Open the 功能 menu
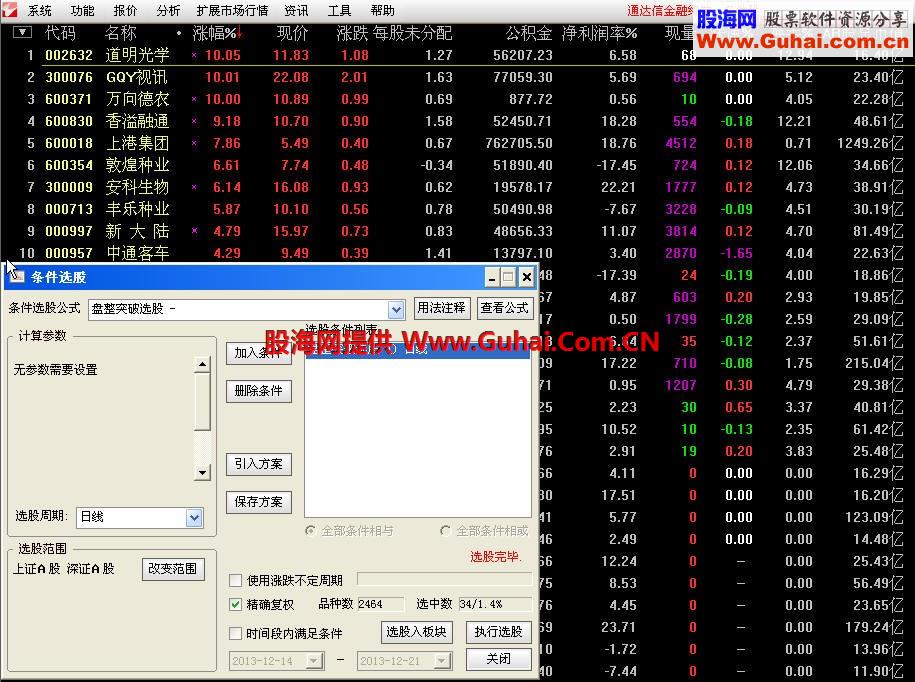 click(x=82, y=11)
